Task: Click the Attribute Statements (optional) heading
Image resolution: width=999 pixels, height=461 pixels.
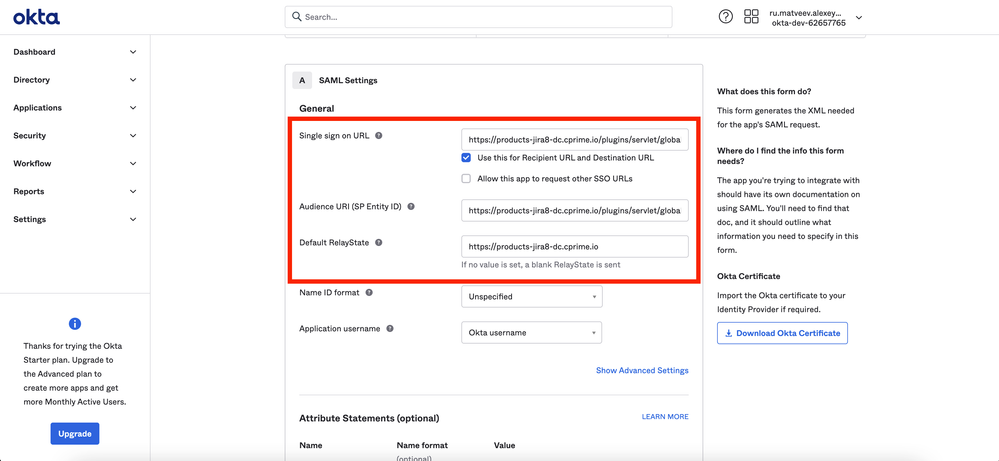Action: [369, 418]
